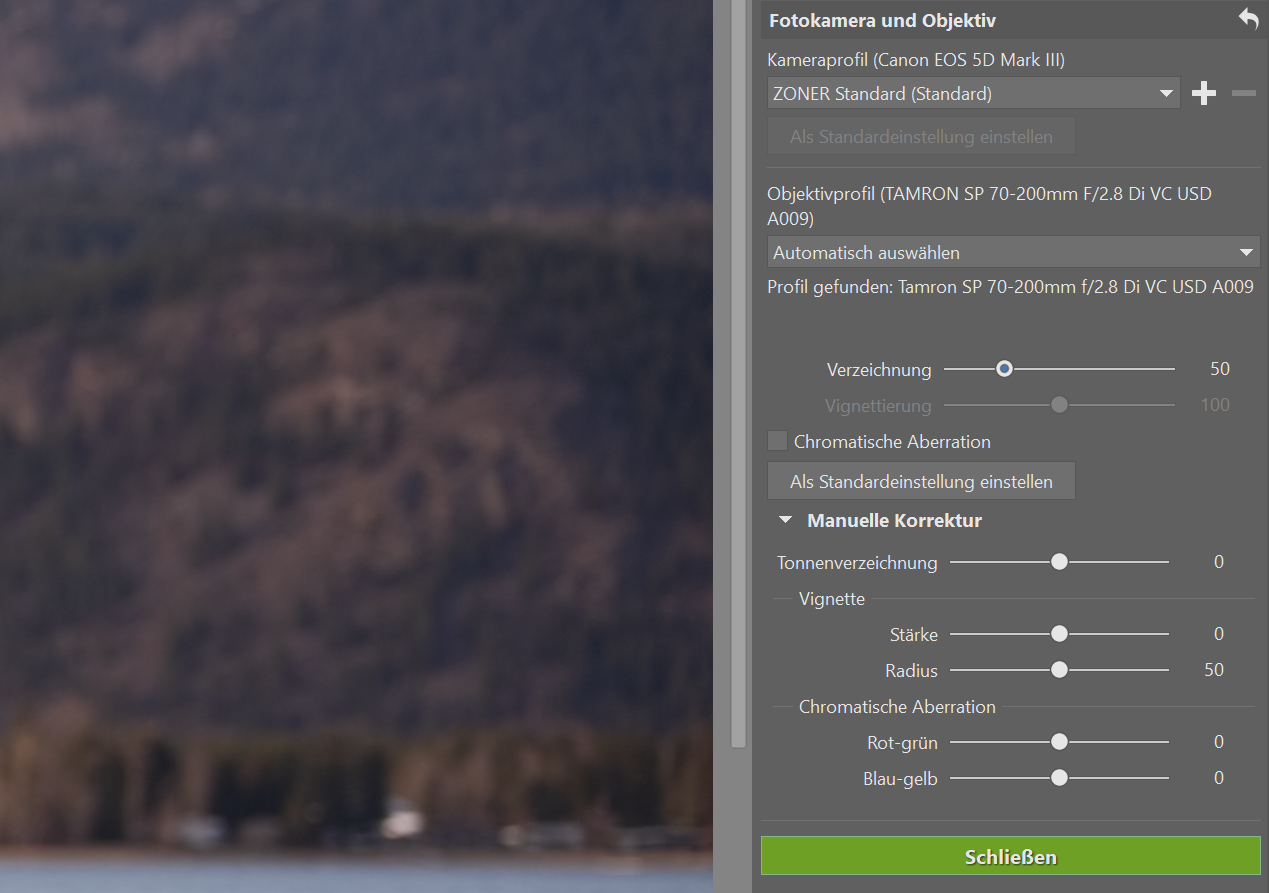Click Als Standardeinstellung einstellen below Chromatische Aberration
Viewport: 1269px width, 893px height.
click(x=921, y=481)
